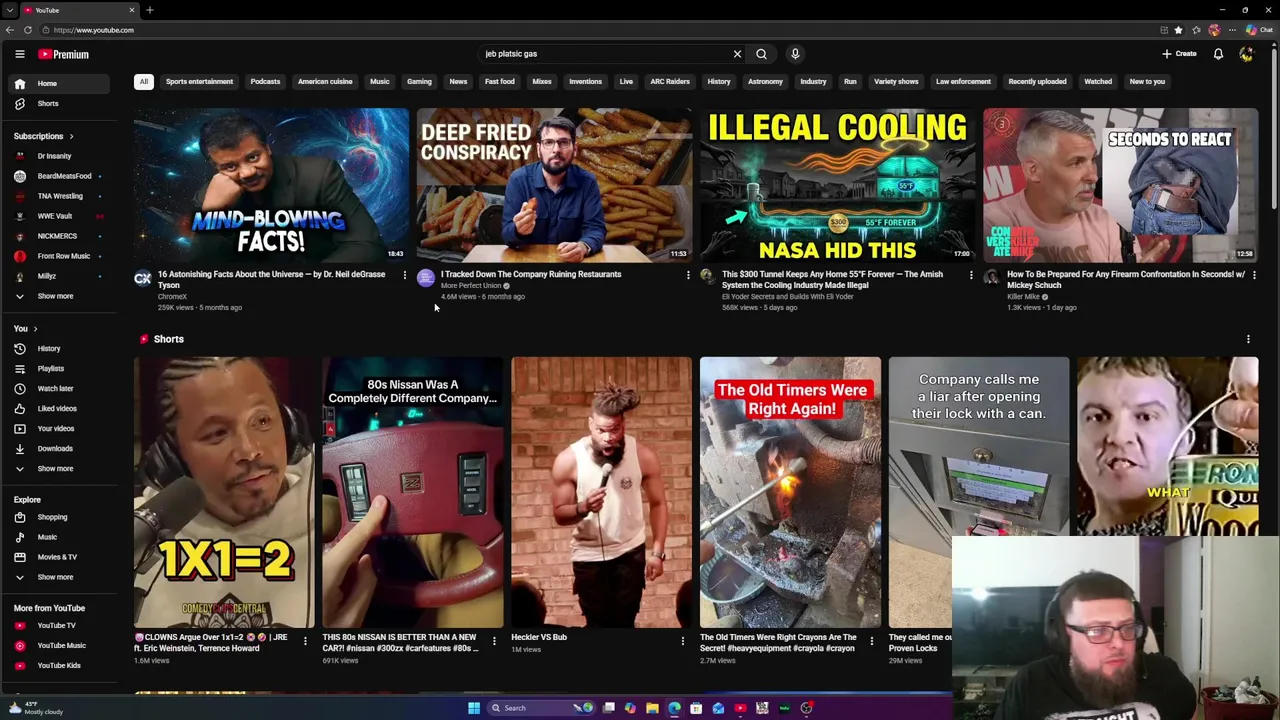The image size is (1280, 720).
Task: Open the notifications bell
Action: tap(1218, 54)
